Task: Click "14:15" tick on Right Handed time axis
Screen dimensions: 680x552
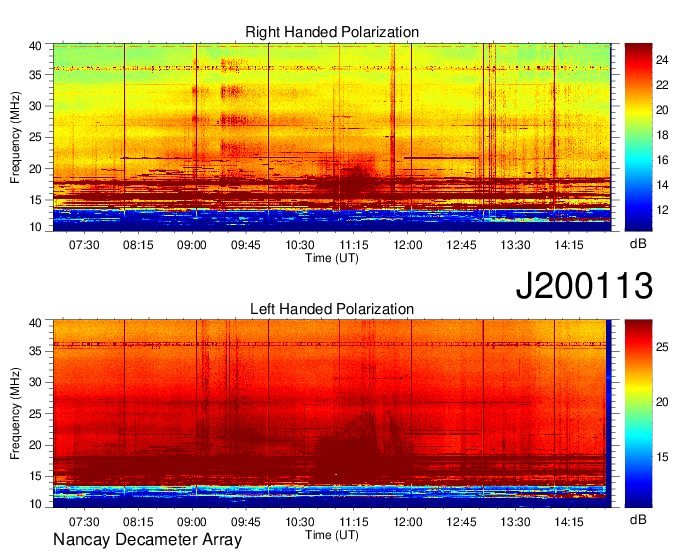Action: (x=569, y=245)
